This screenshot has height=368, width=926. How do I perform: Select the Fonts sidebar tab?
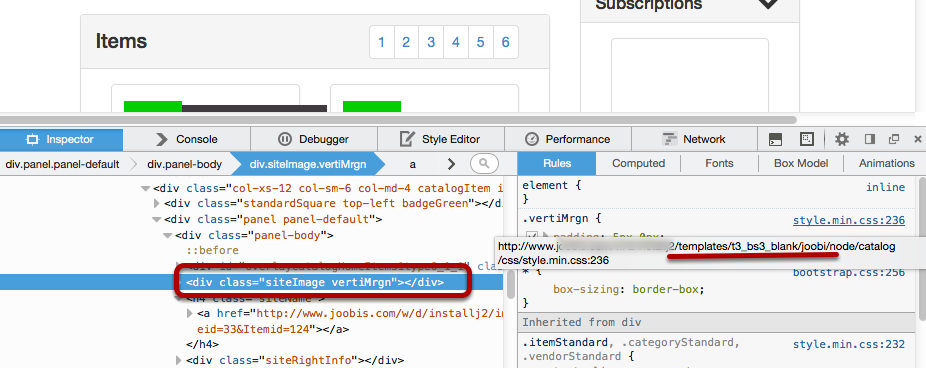point(719,164)
